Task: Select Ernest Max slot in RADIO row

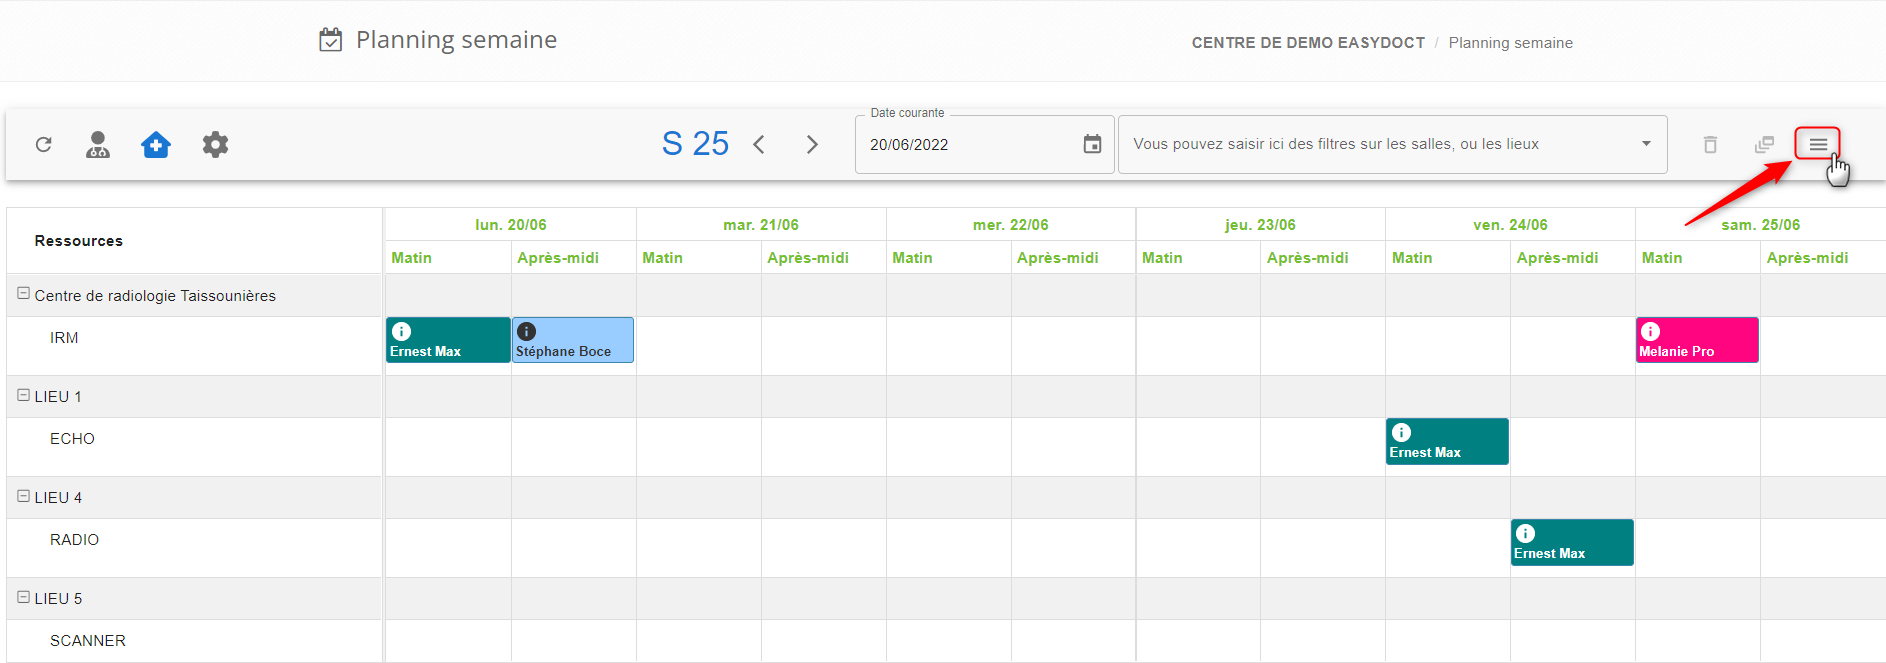Action: (1571, 543)
